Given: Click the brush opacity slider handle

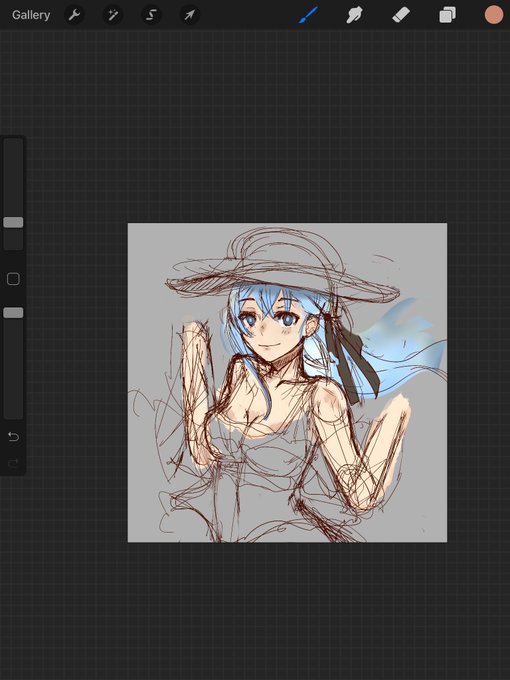Looking at the screenshot, I should click(13, 313).
